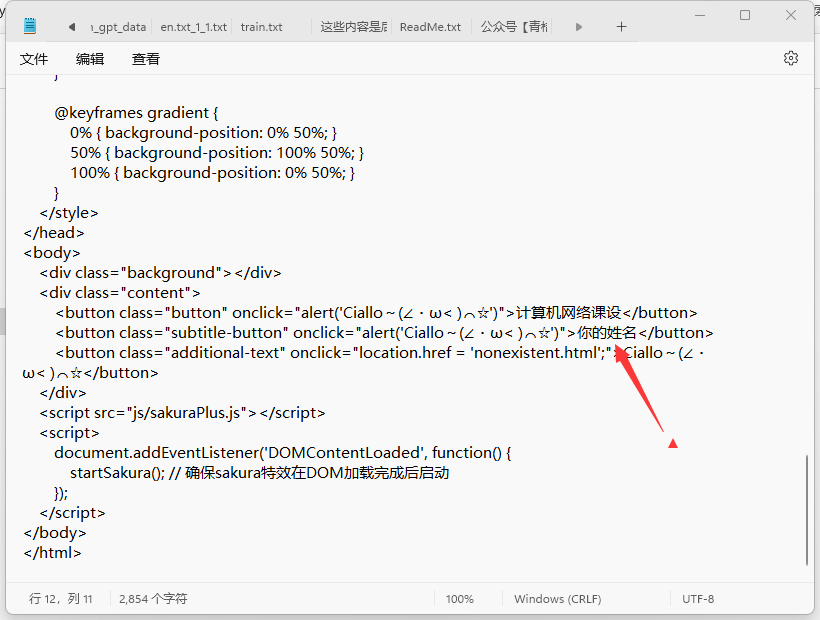Click the 2,854 个字符 character count

pos(153,599)
